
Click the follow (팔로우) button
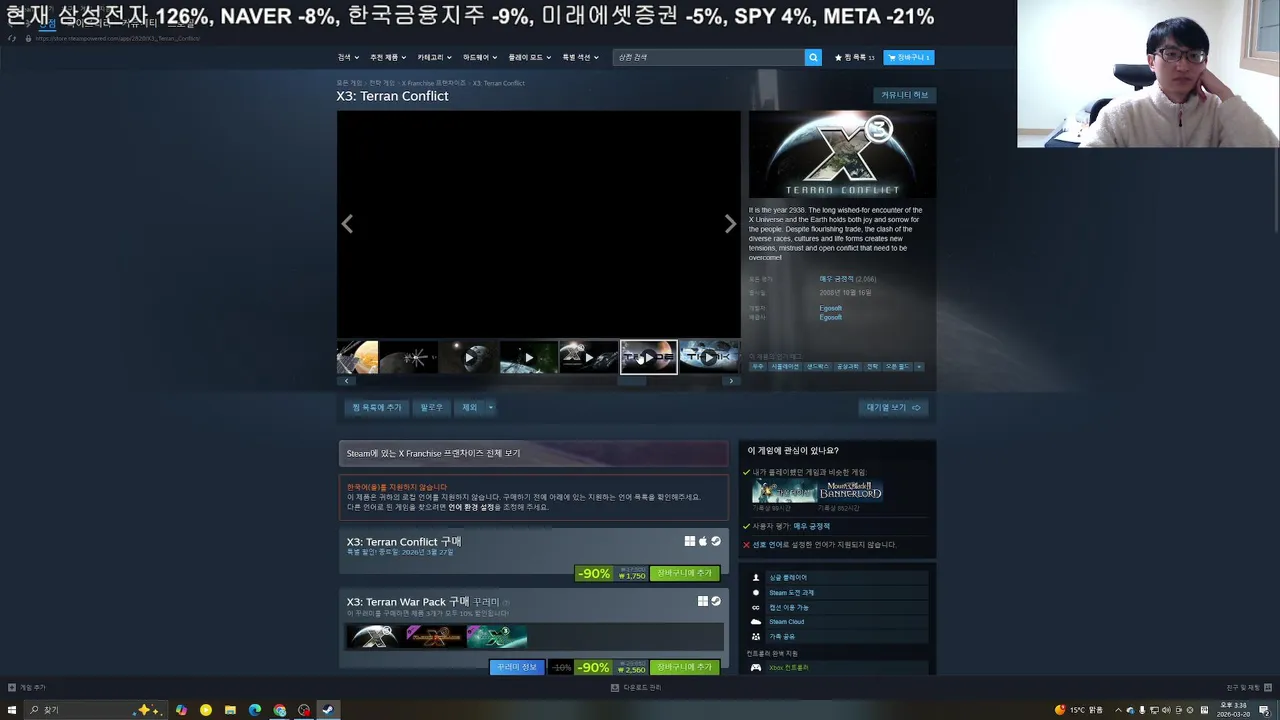431,408
